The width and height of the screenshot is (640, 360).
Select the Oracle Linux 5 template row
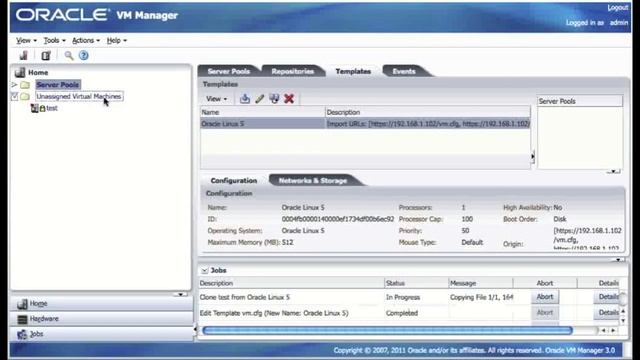click(x=365, y=124)
